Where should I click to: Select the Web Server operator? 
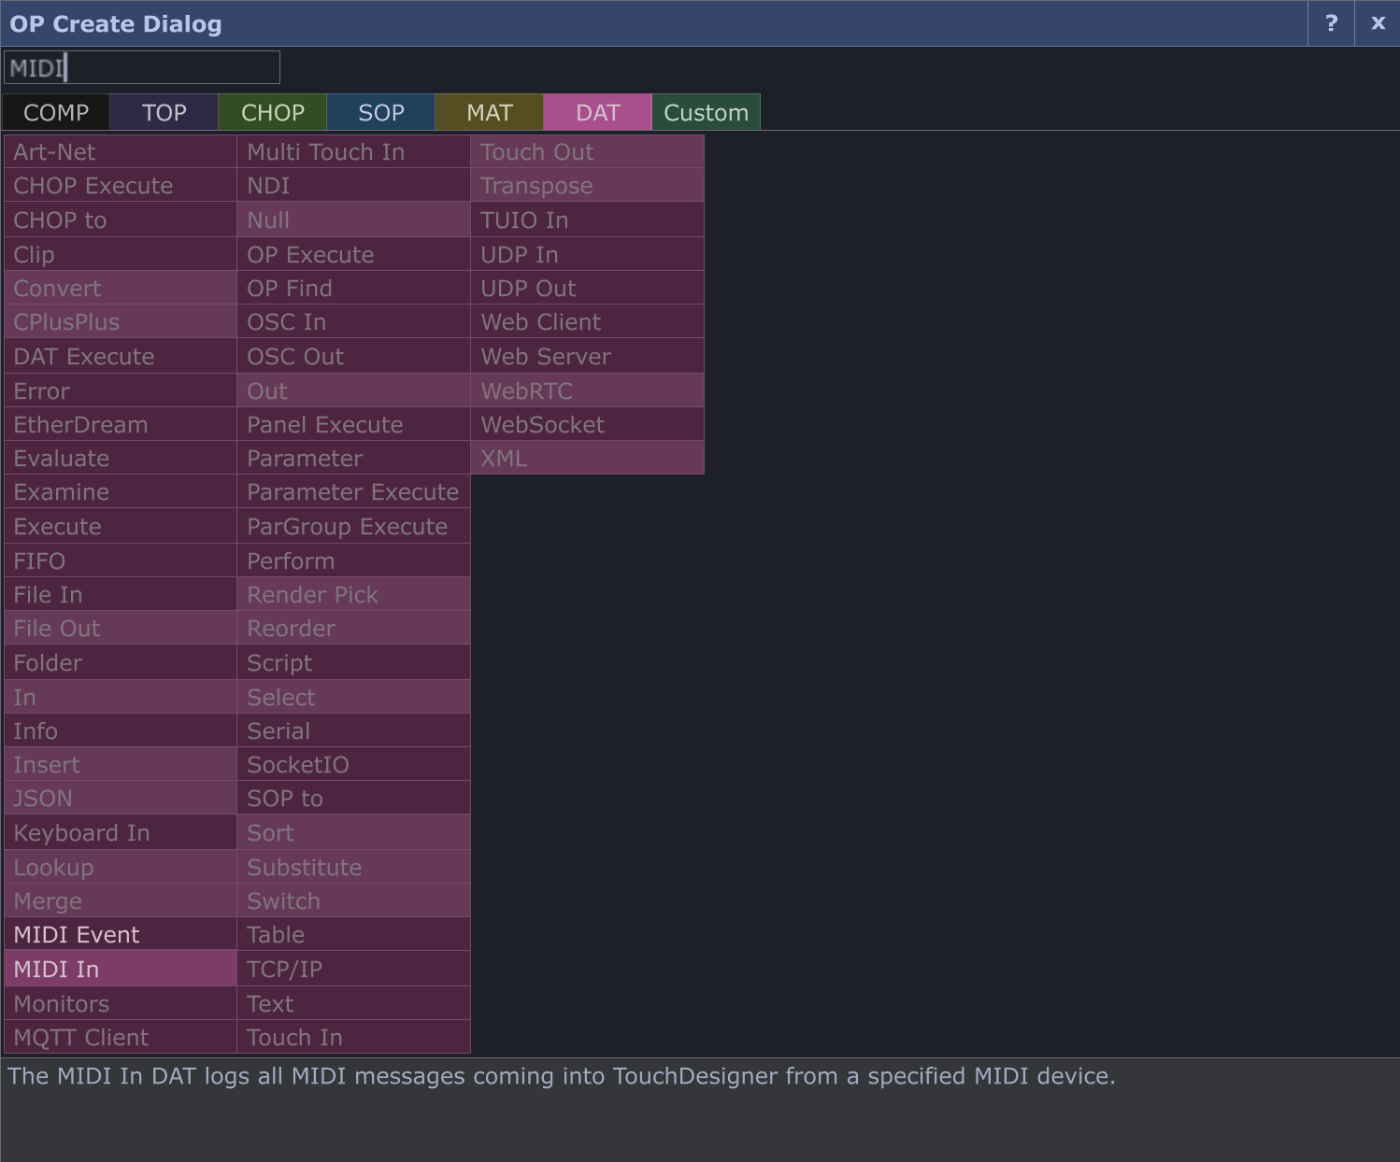[587, 357]
